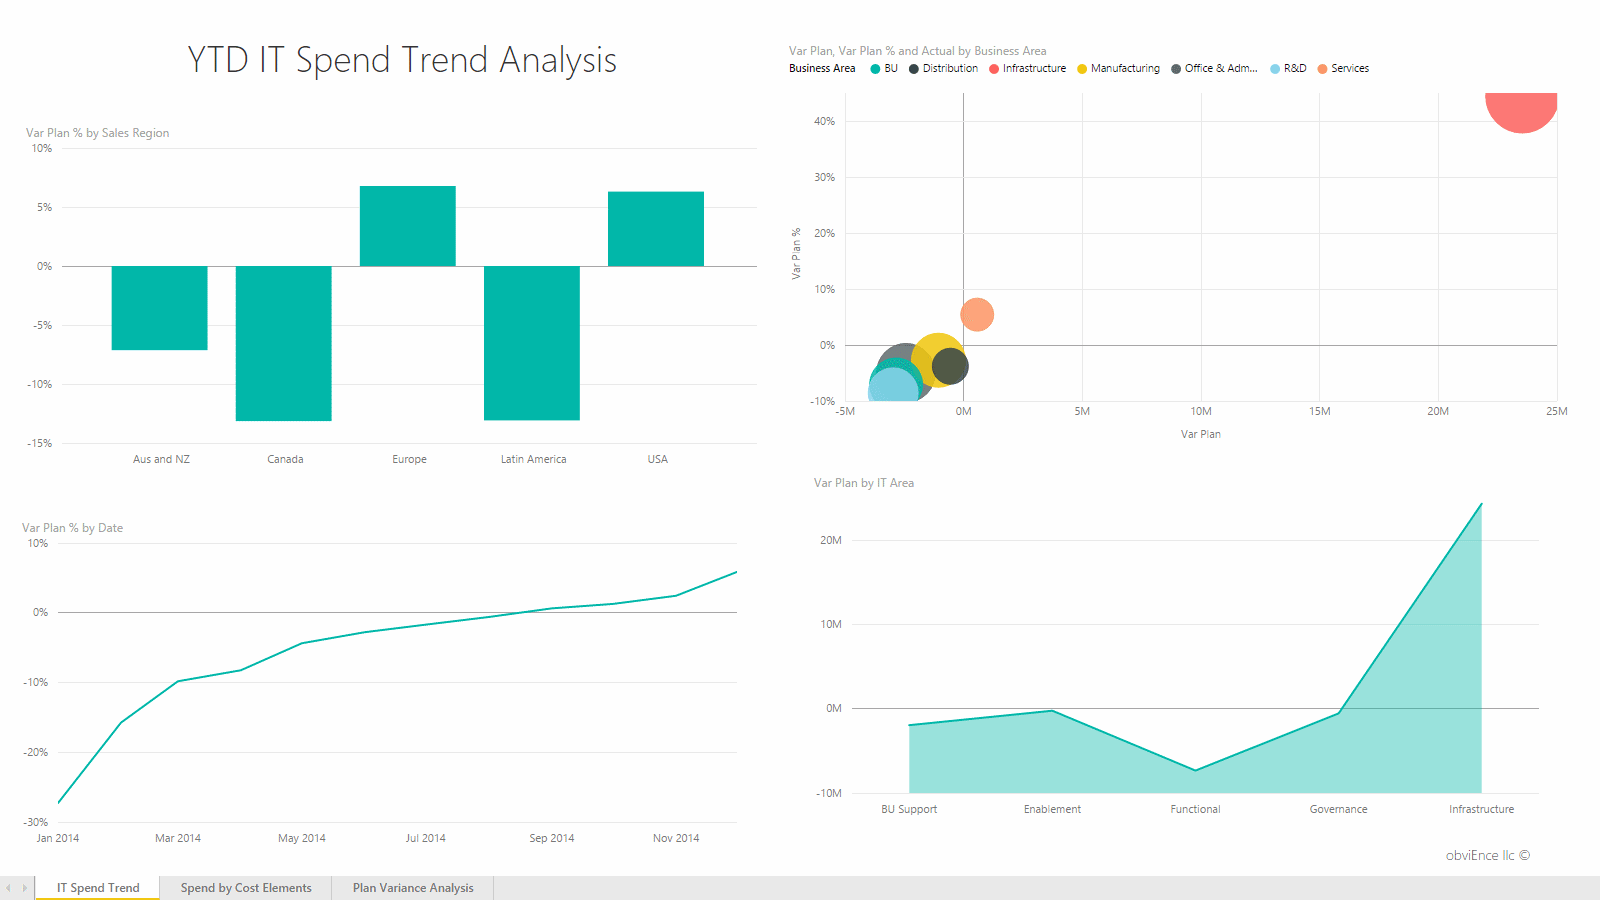The width and height of the screenshot is (1600, 900).
Task: Click the Var Plan % by Sales Region title
Action: coord(98,133)
